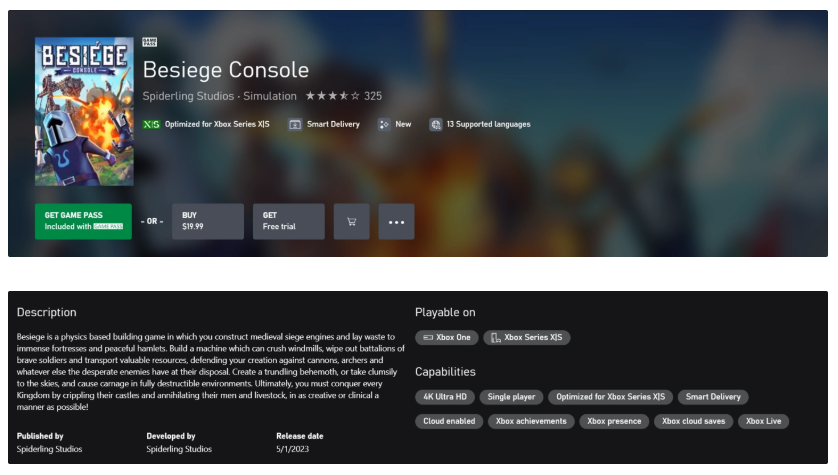
Task: Click the Xbox Series X|S console icon
Action: (x=496, y=338)
